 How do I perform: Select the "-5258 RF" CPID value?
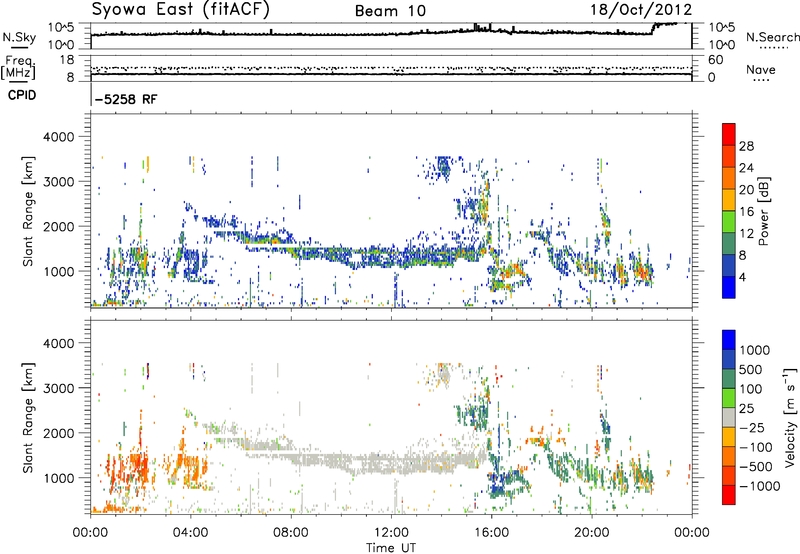(126, 99)
